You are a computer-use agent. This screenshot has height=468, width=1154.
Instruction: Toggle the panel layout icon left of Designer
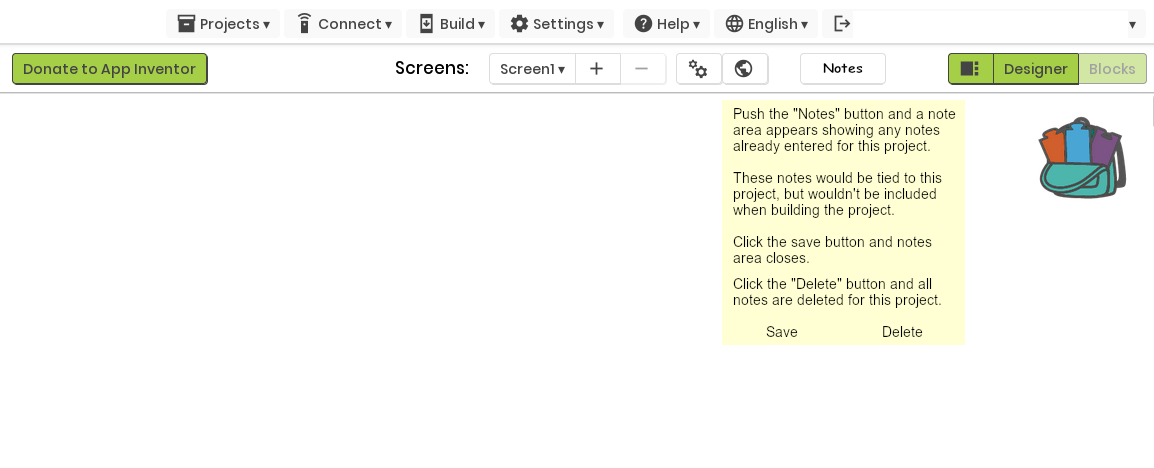(x=970, y=69)
